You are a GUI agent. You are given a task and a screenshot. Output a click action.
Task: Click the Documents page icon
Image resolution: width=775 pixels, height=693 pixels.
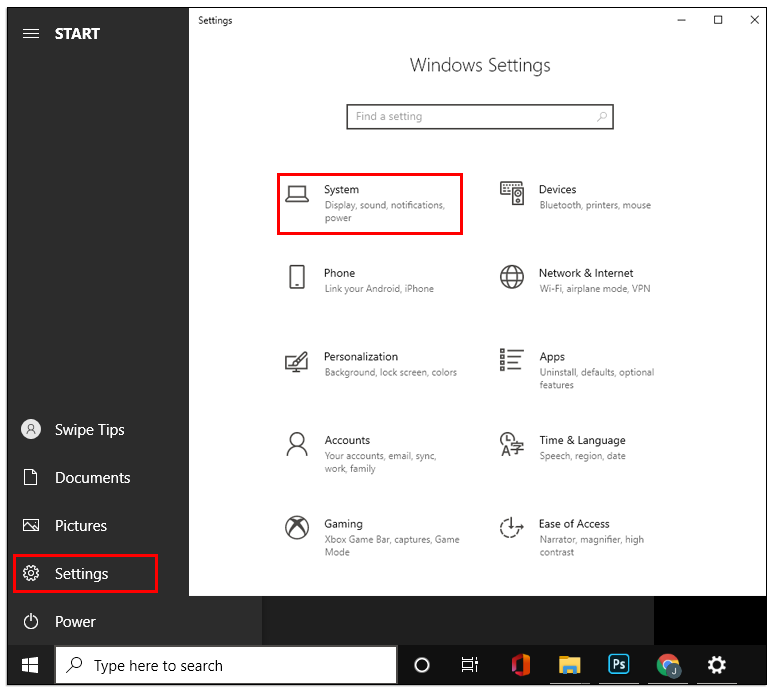pyautogui.click(x=31, y=477)
